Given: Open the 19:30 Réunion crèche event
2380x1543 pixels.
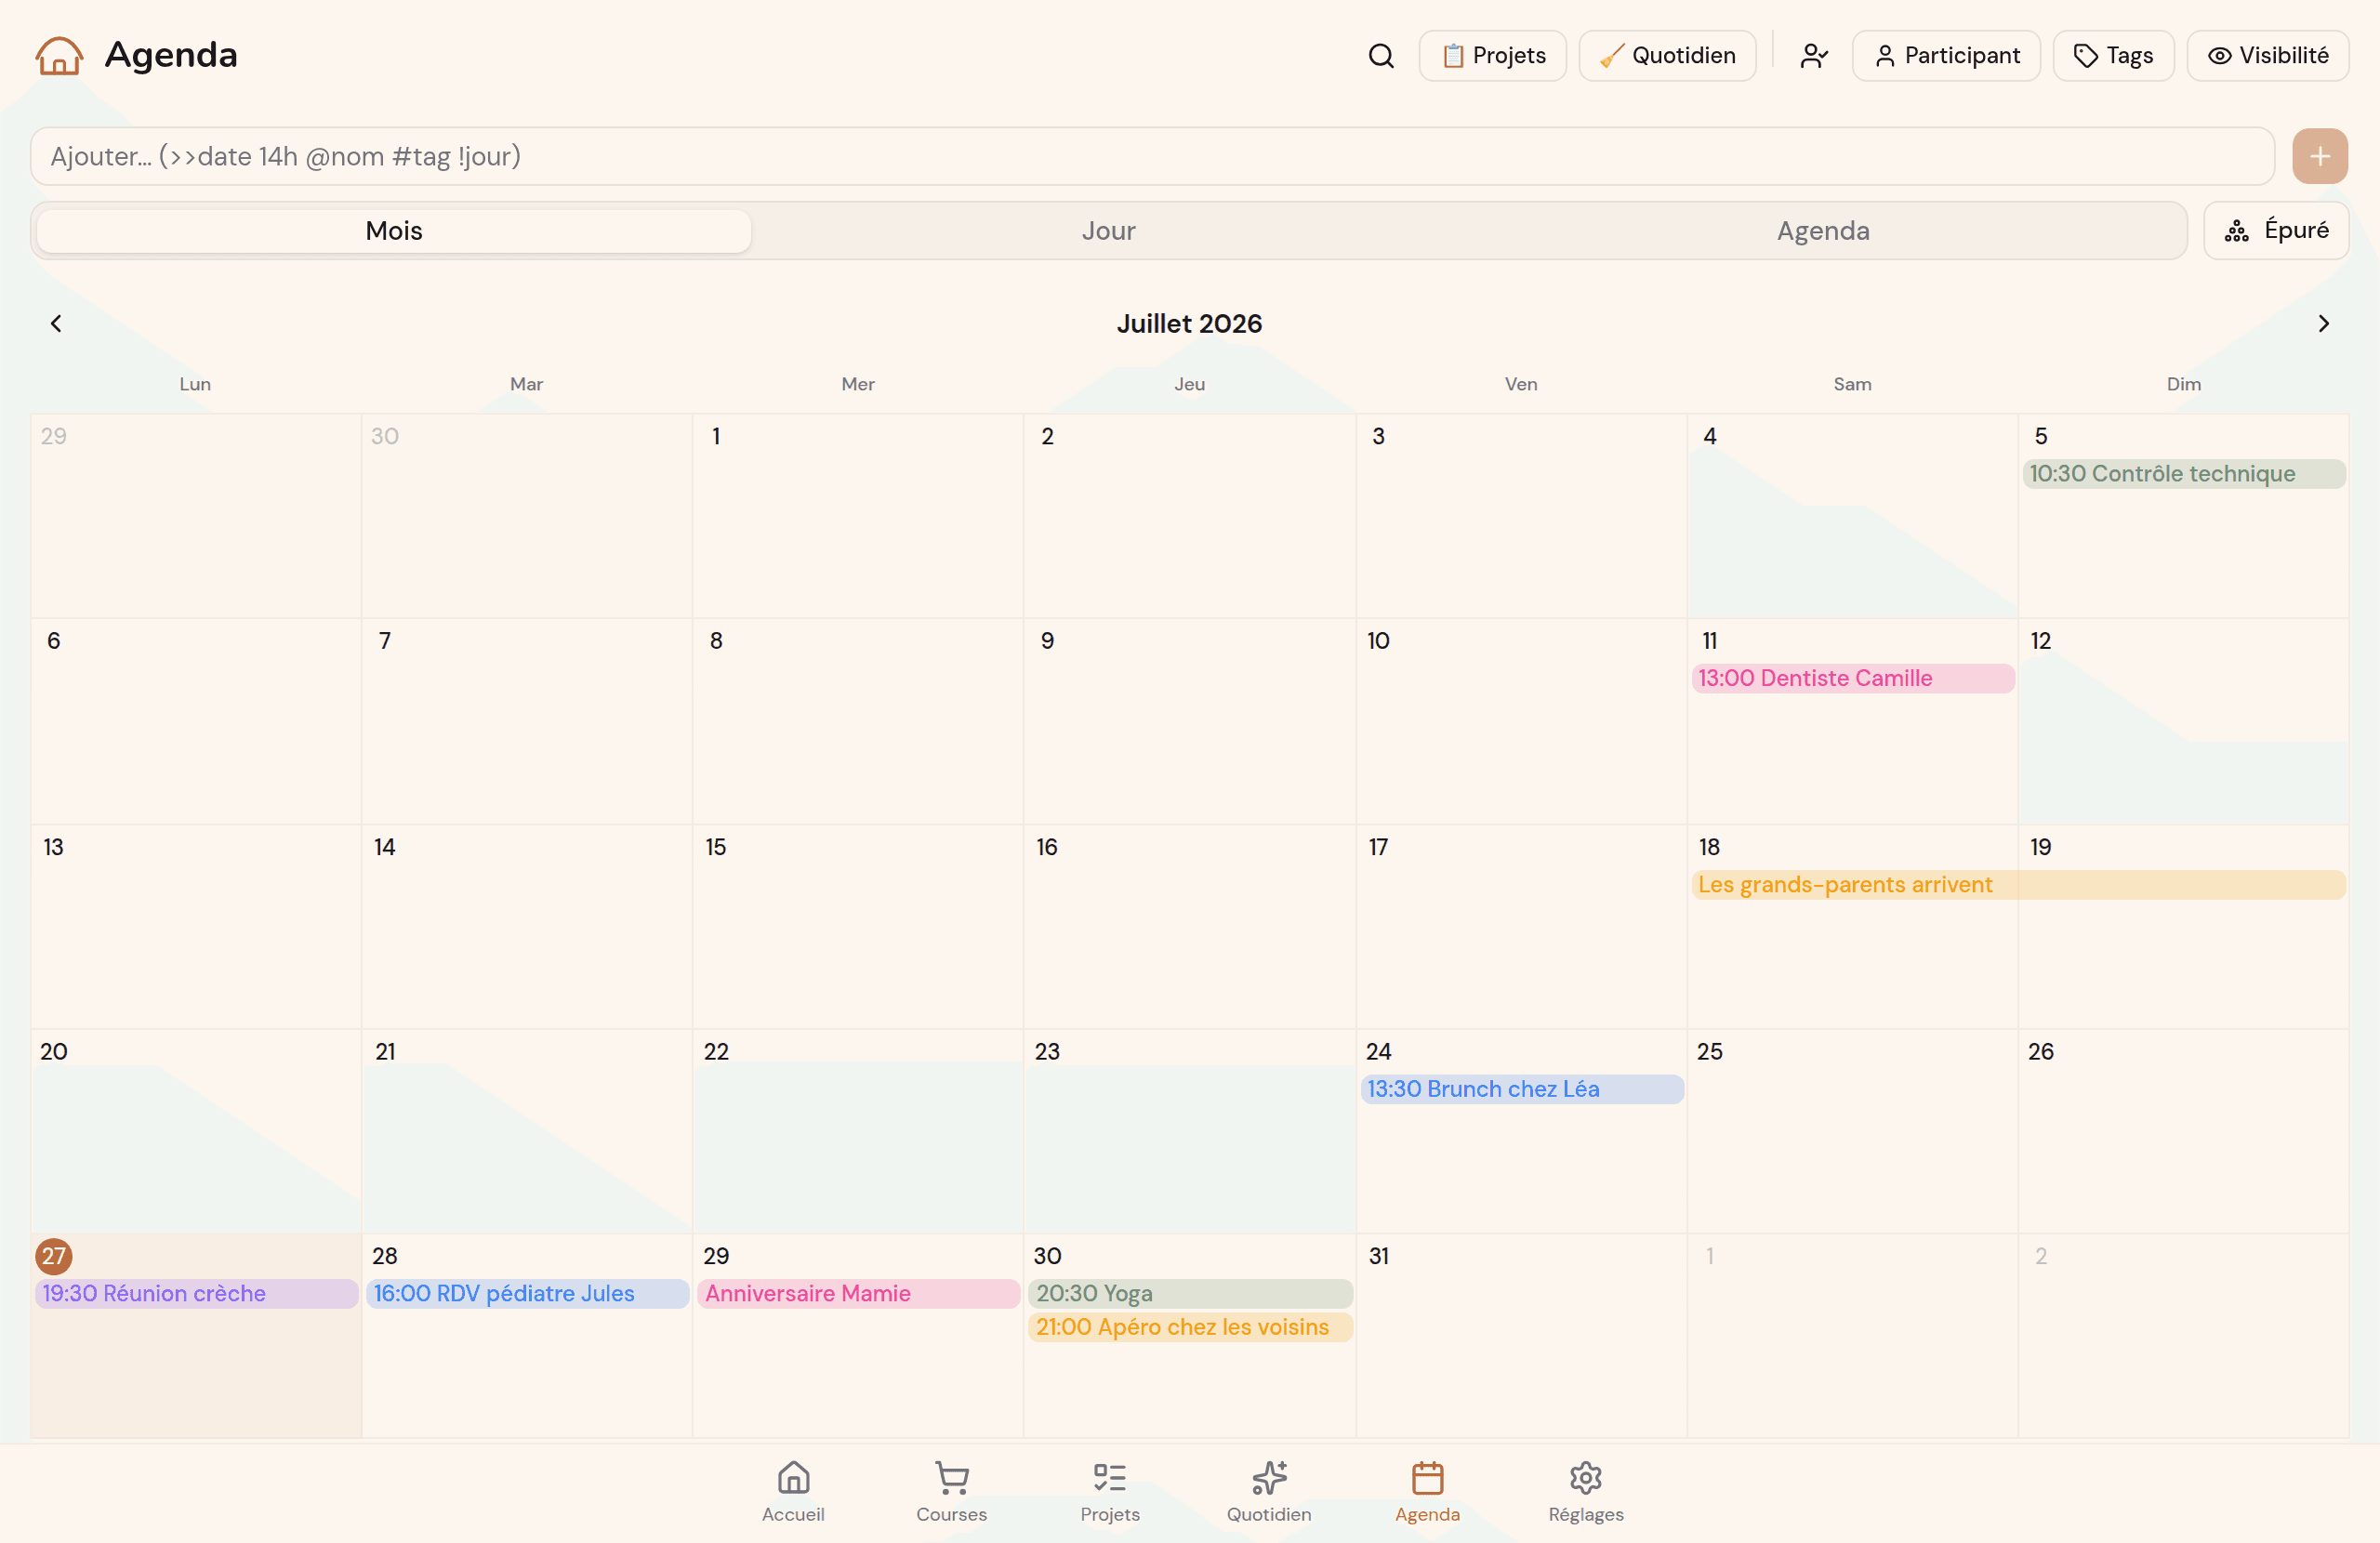Looking at the screenshot, I should pos(196,1293).
